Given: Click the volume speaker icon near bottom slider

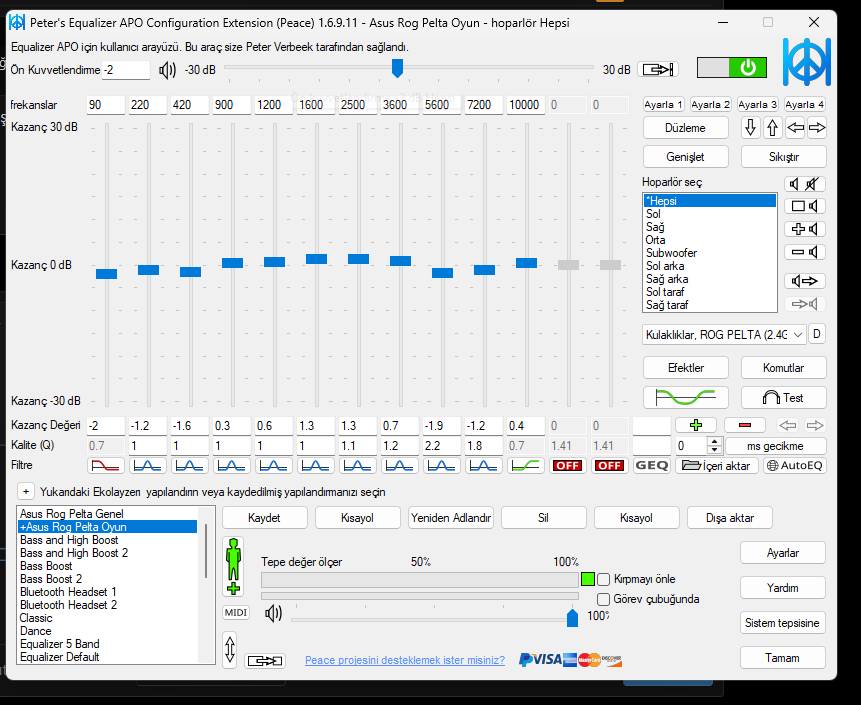Looking at the screenshot, I should 273,613.
